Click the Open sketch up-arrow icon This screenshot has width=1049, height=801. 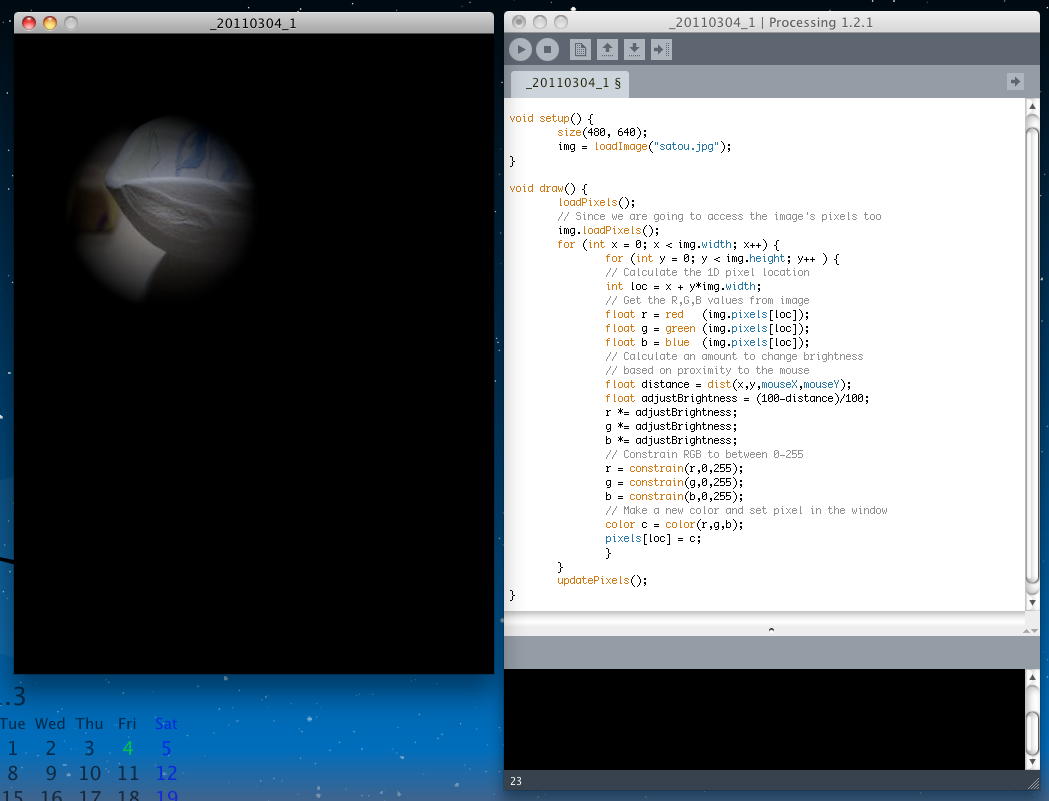(607, 49)
